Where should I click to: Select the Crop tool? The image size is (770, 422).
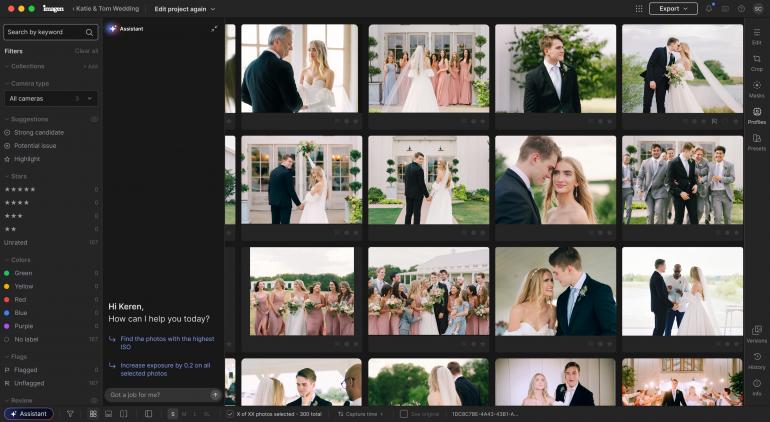click(x=757, y=62)
